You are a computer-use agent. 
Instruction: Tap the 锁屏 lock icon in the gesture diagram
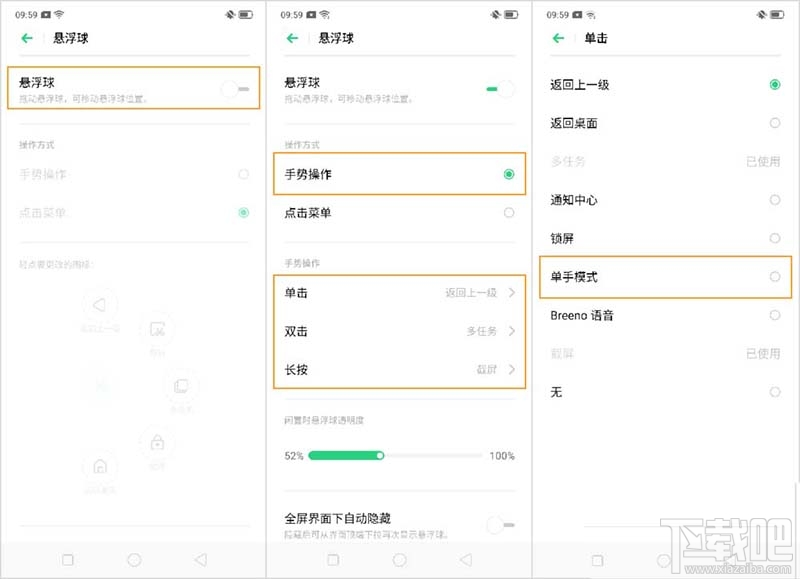[x=158, y=442]
